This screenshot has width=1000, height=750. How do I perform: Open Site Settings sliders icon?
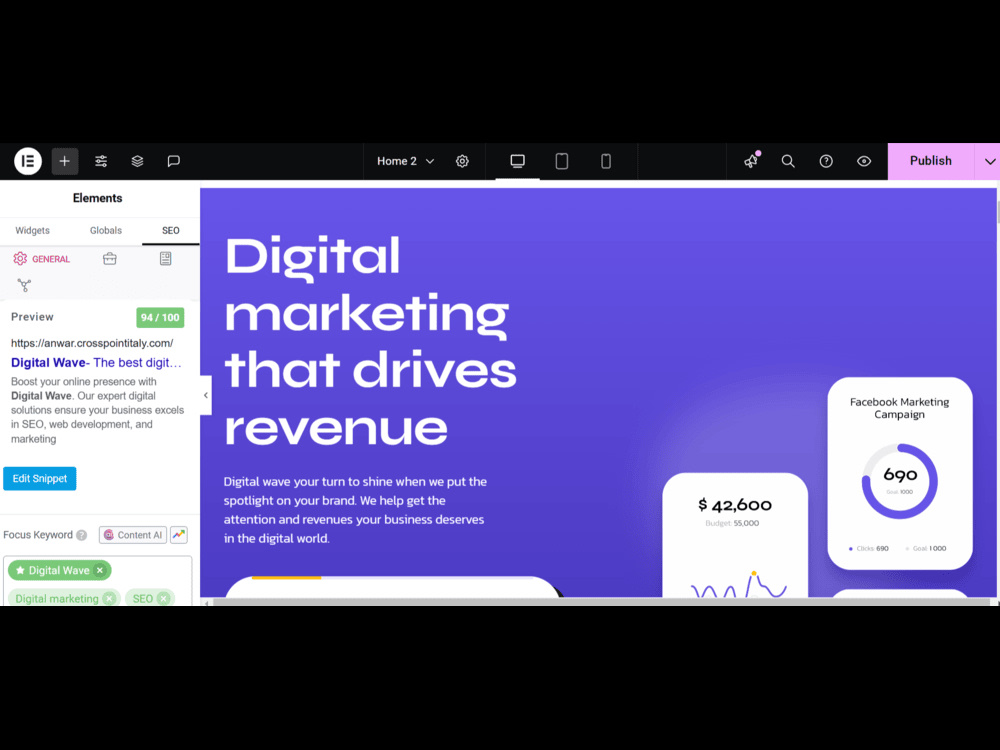101,161
